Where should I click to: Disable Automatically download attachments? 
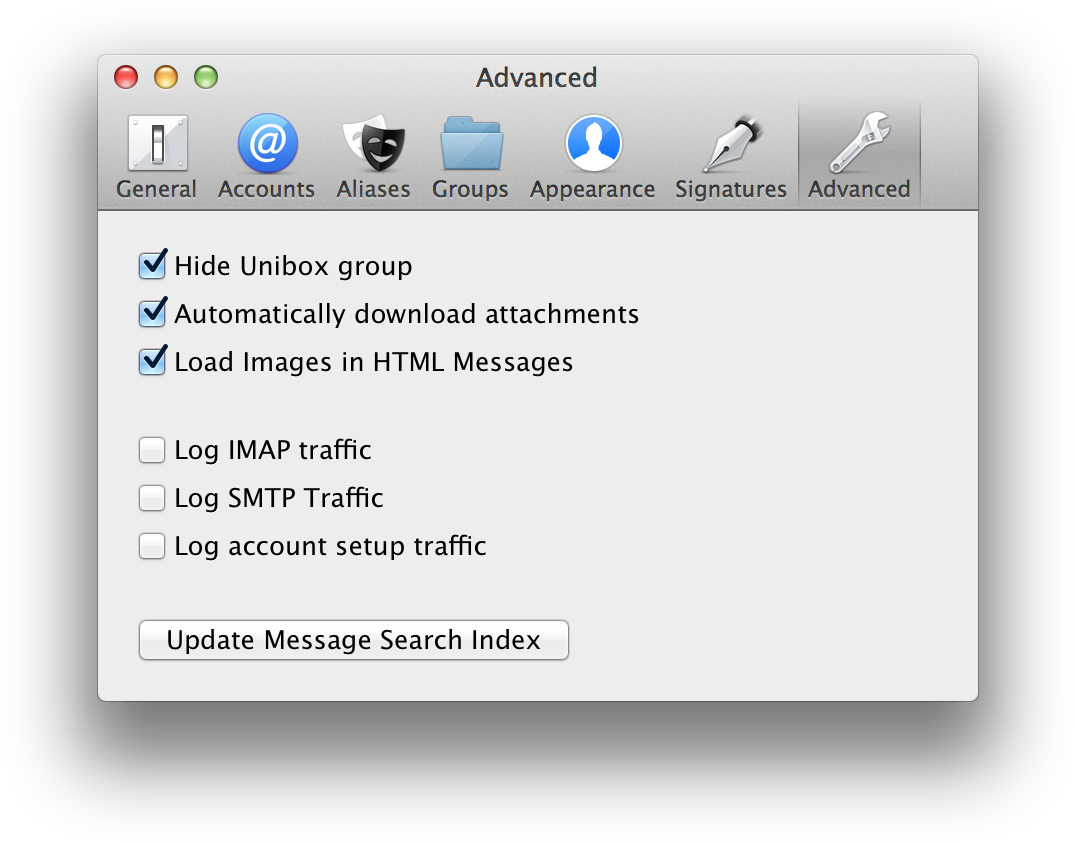pyautogui.click(x=152, y=313)
